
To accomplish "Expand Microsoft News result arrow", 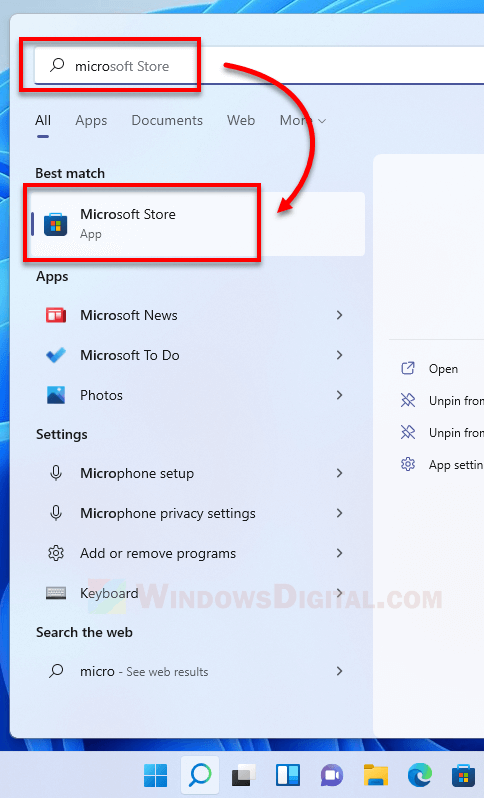I will [339, 316].
